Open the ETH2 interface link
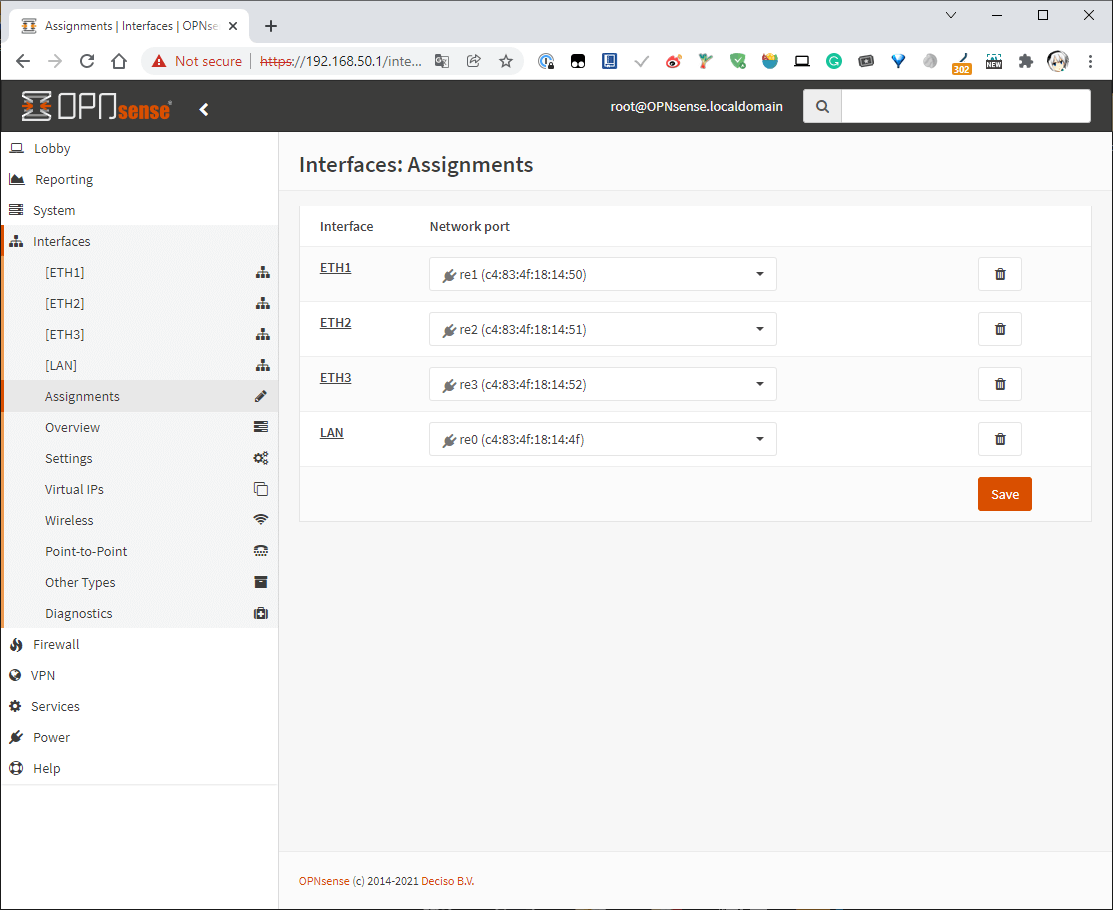This screenshot has height=910, width=1113. (x=335, y=323)
